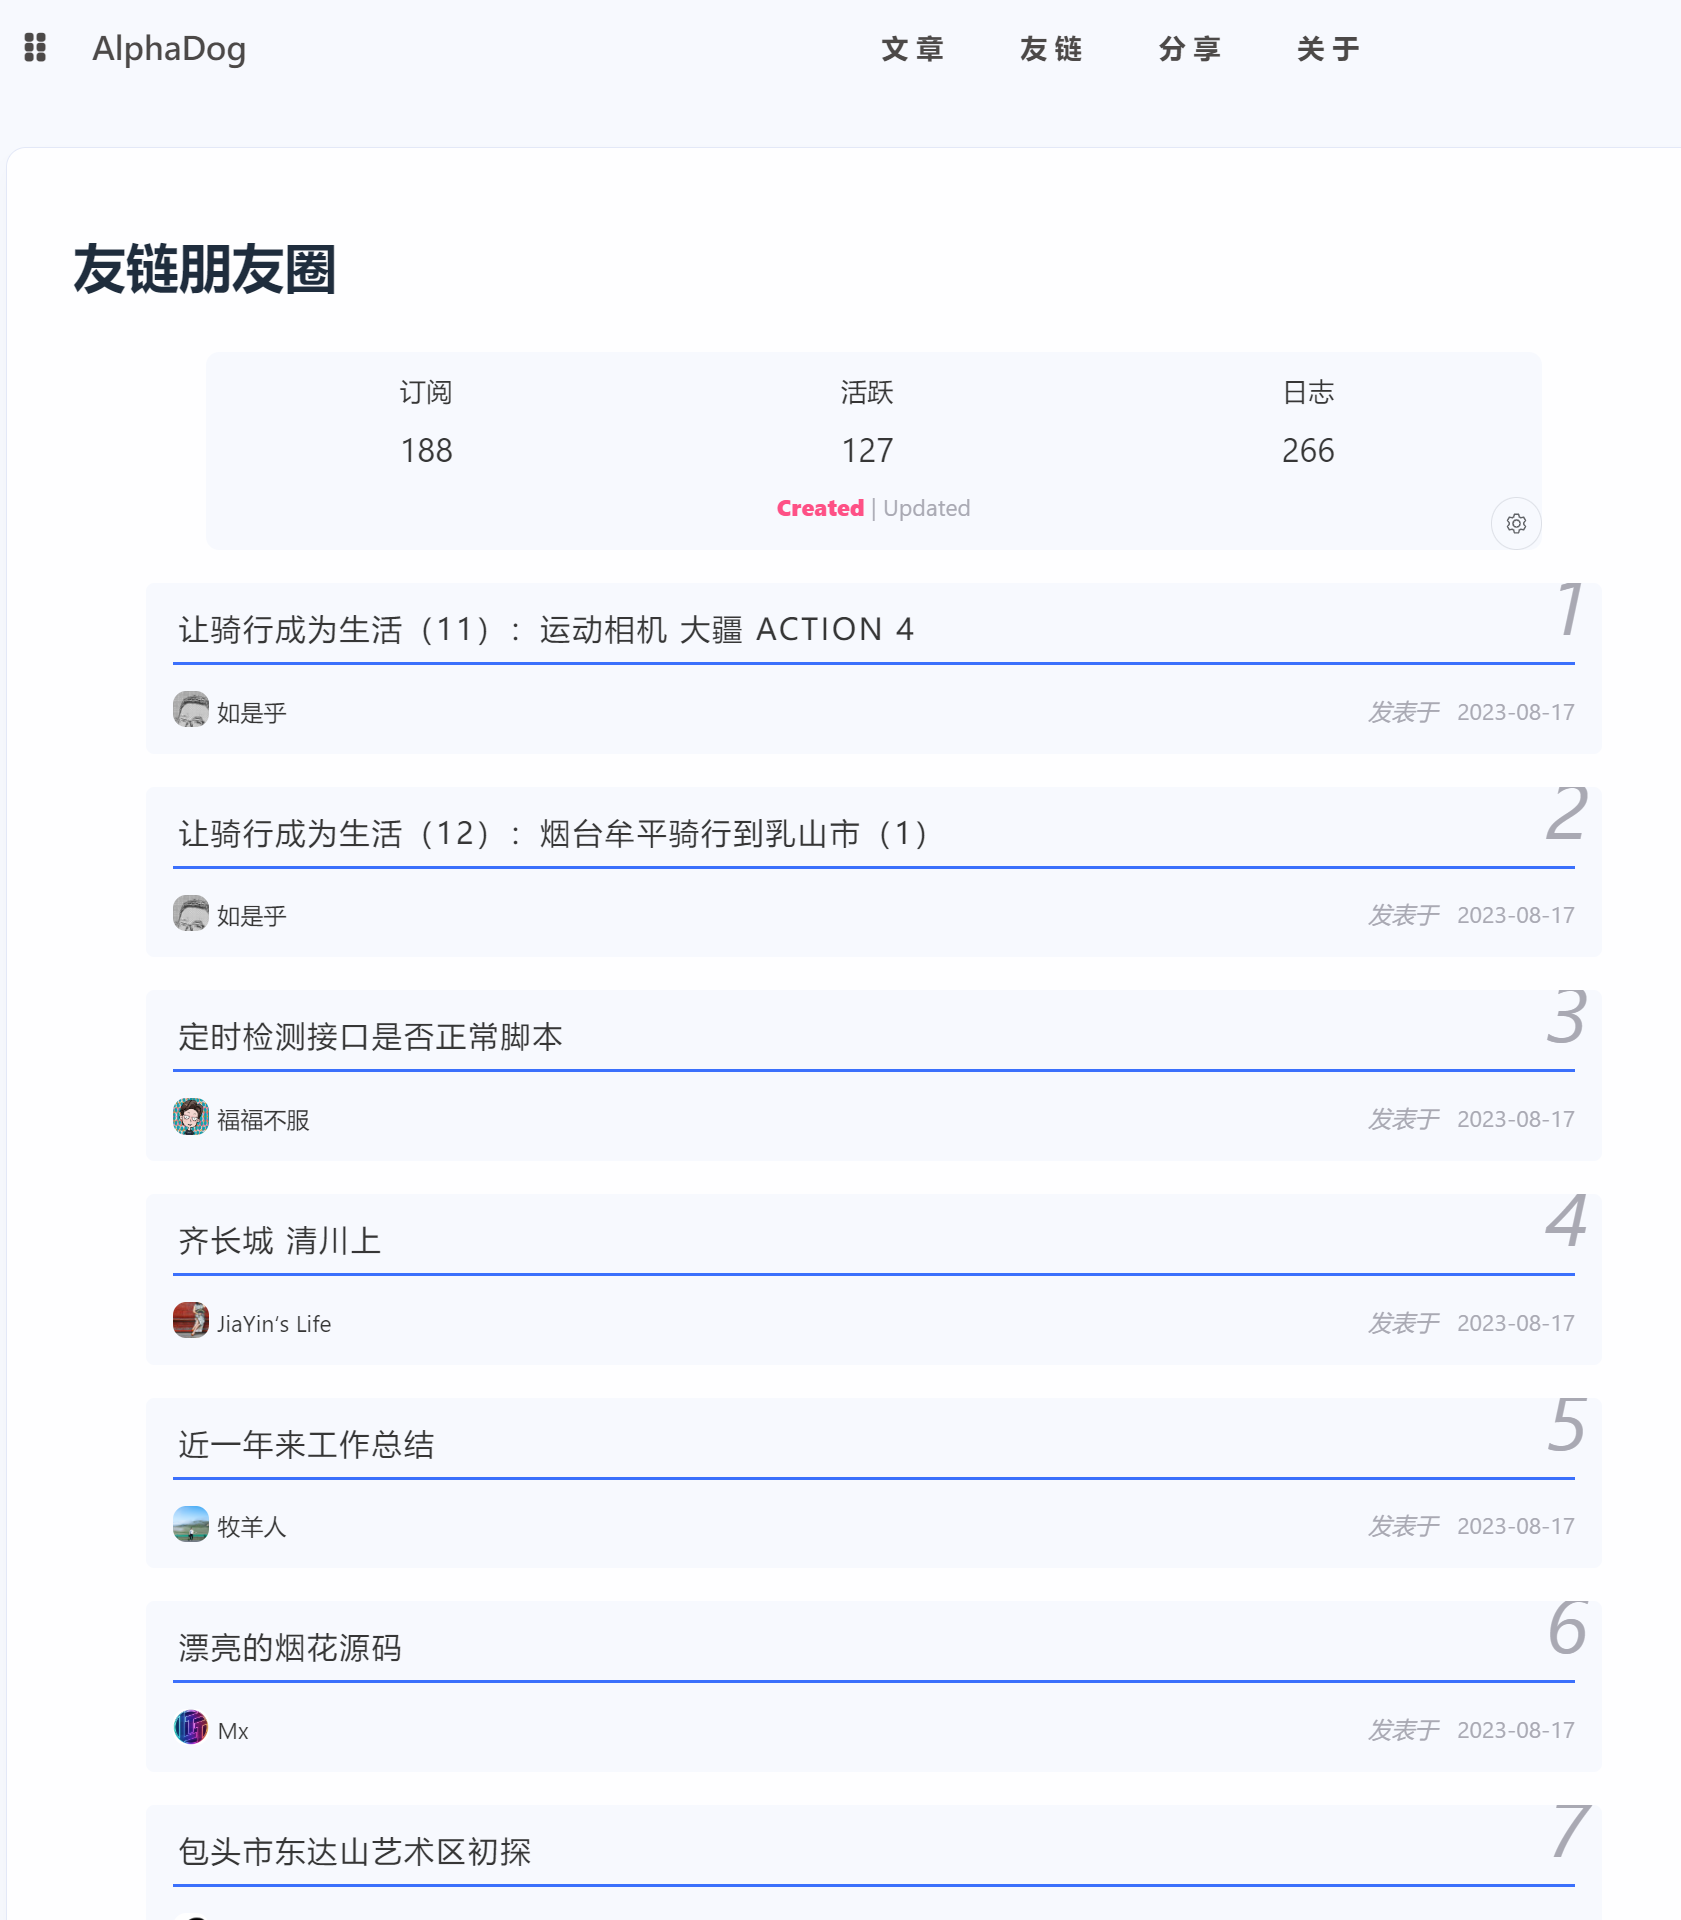
Task: Open the 漂亮的烟花源码 post
Action: coord(290,1648)
